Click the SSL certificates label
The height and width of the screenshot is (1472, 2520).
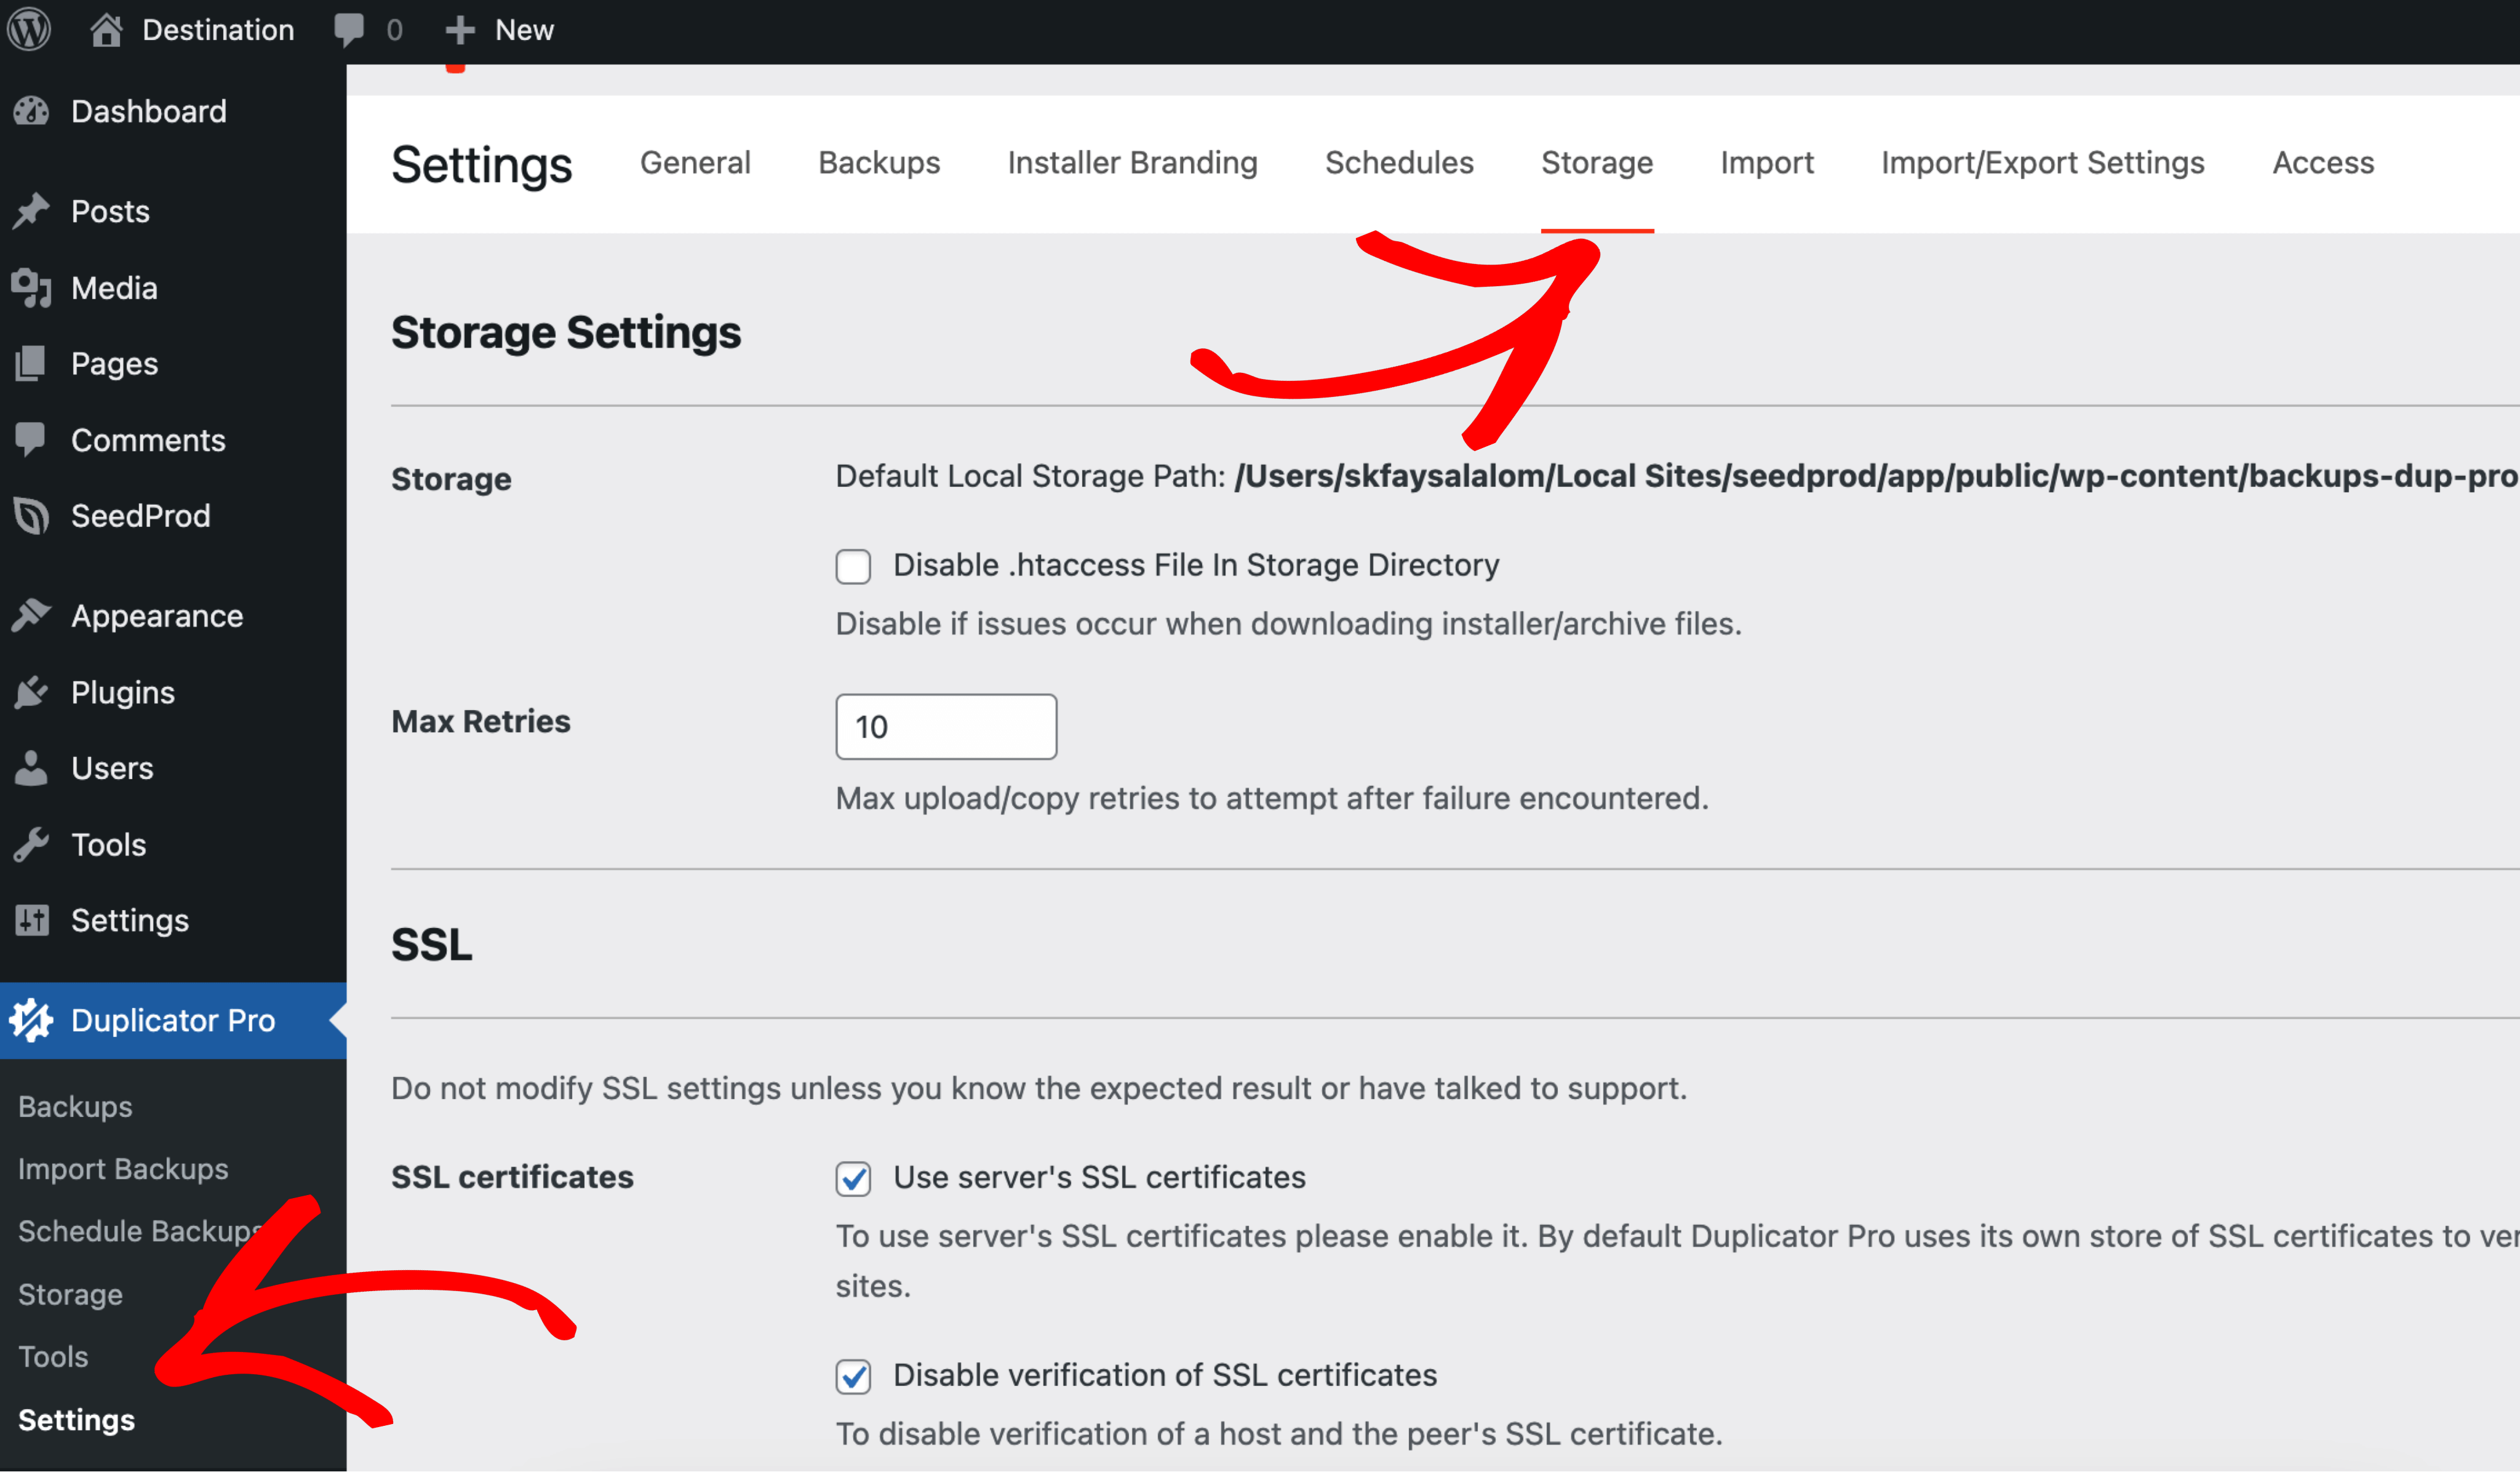[512, 1177]
